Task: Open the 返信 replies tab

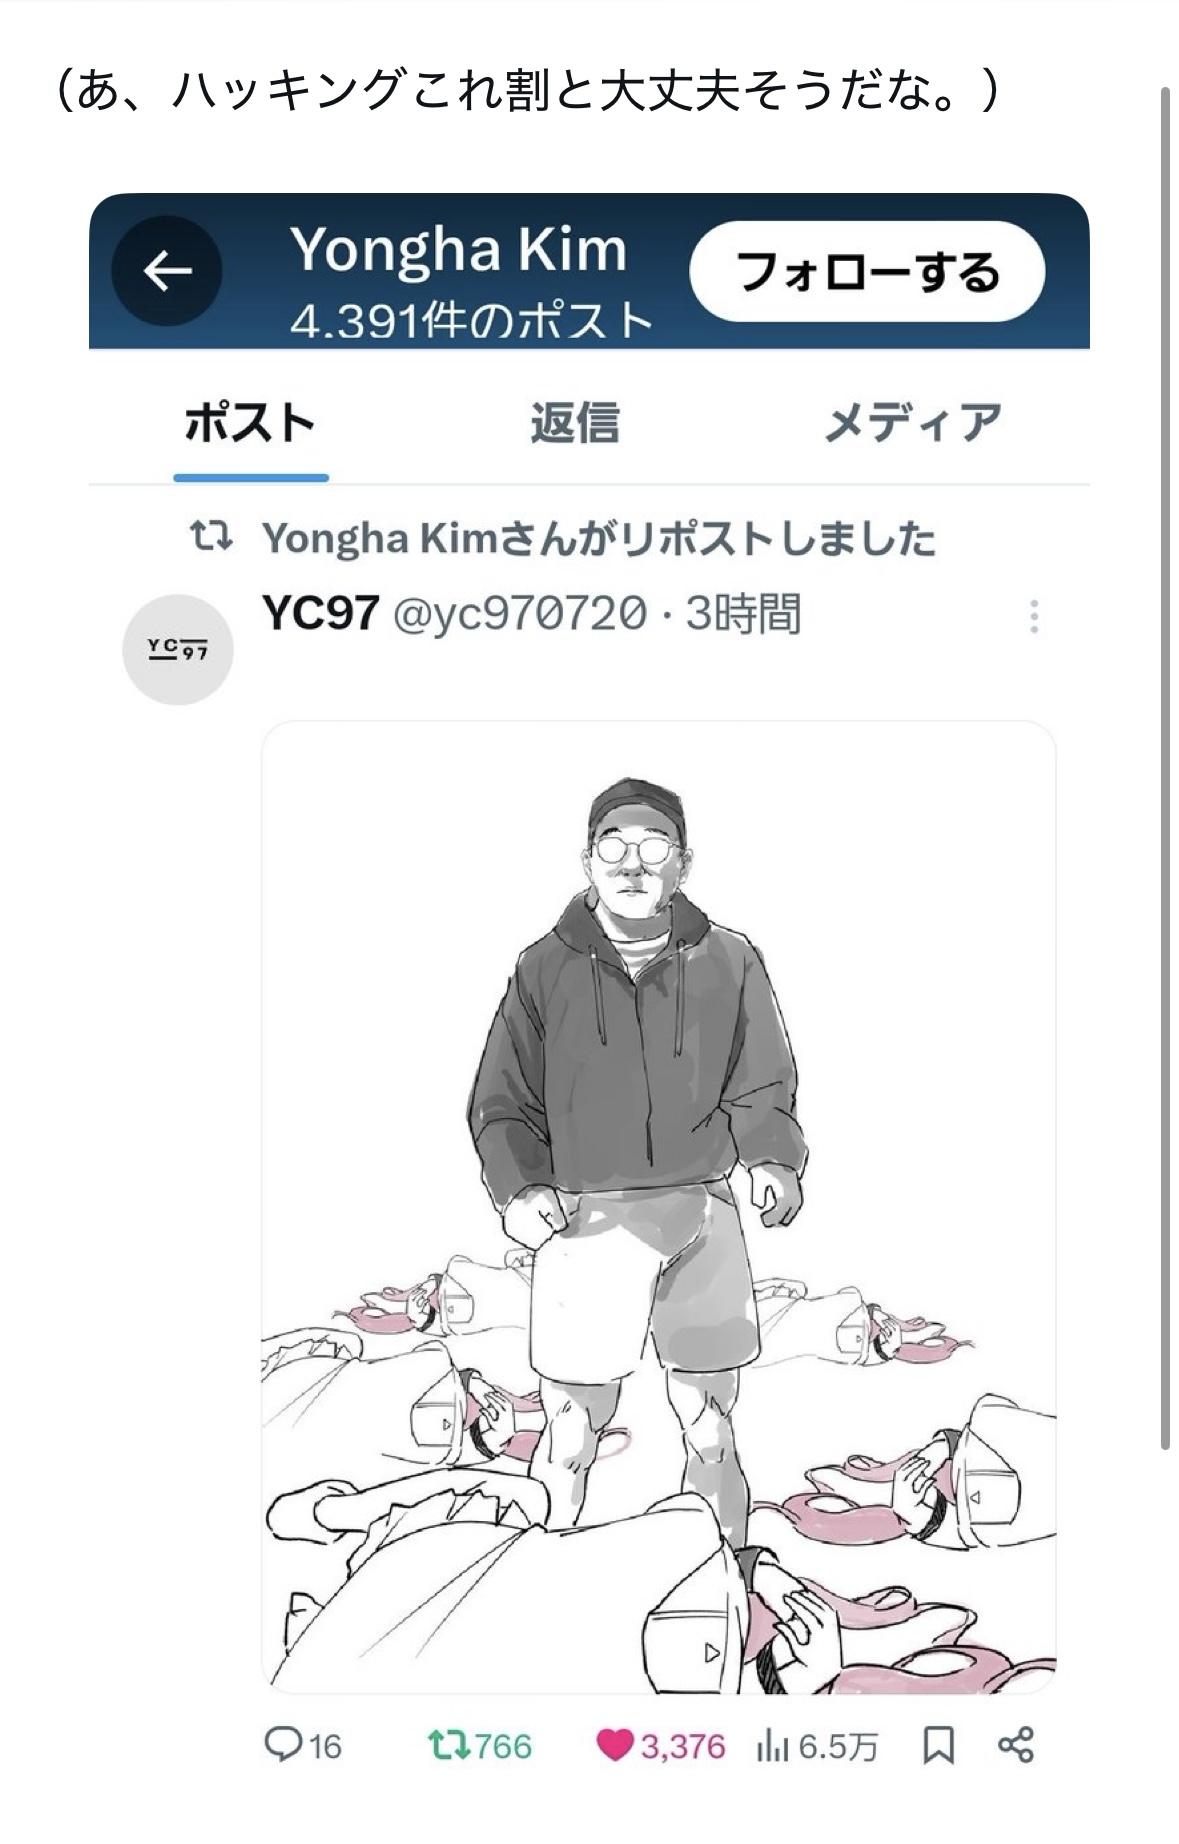Action: pyautogui.click(x=575, y=423)
